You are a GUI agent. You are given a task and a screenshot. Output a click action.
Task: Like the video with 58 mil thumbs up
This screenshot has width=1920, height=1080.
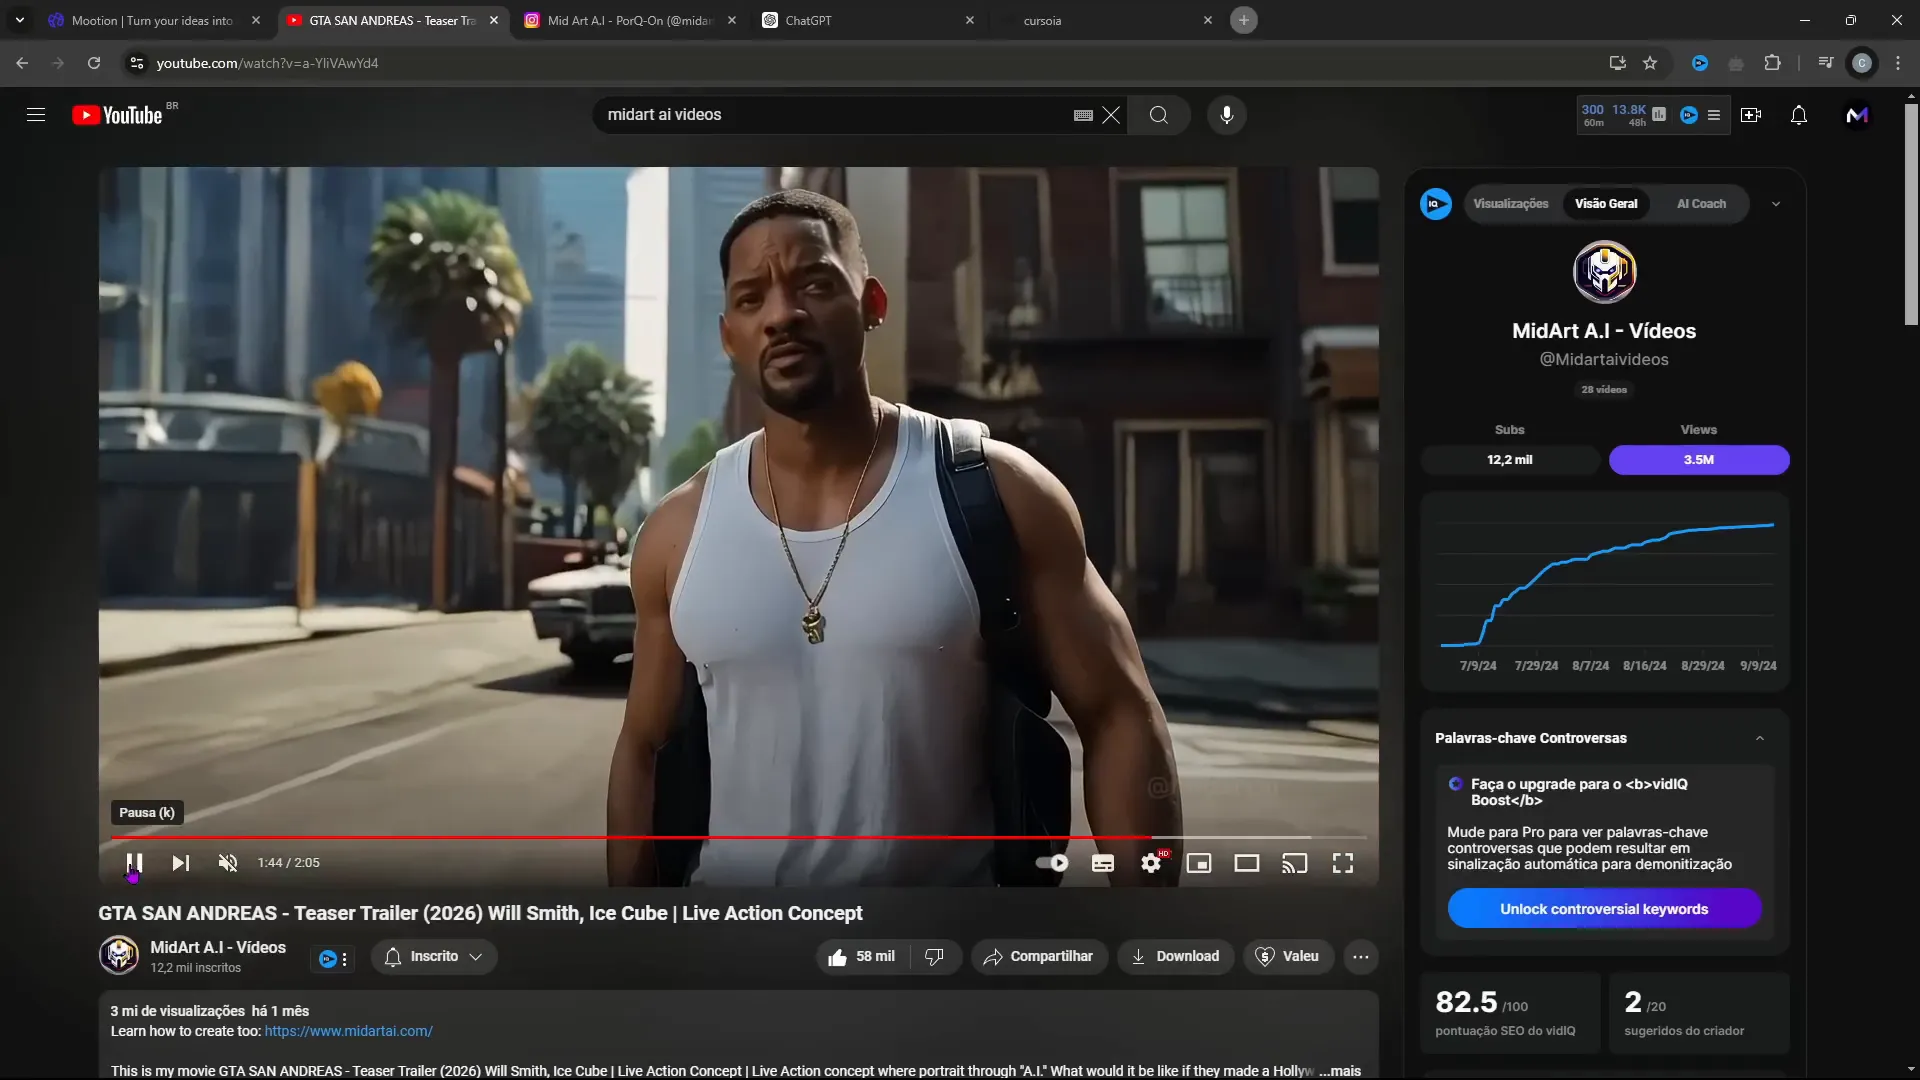[861, 957]
